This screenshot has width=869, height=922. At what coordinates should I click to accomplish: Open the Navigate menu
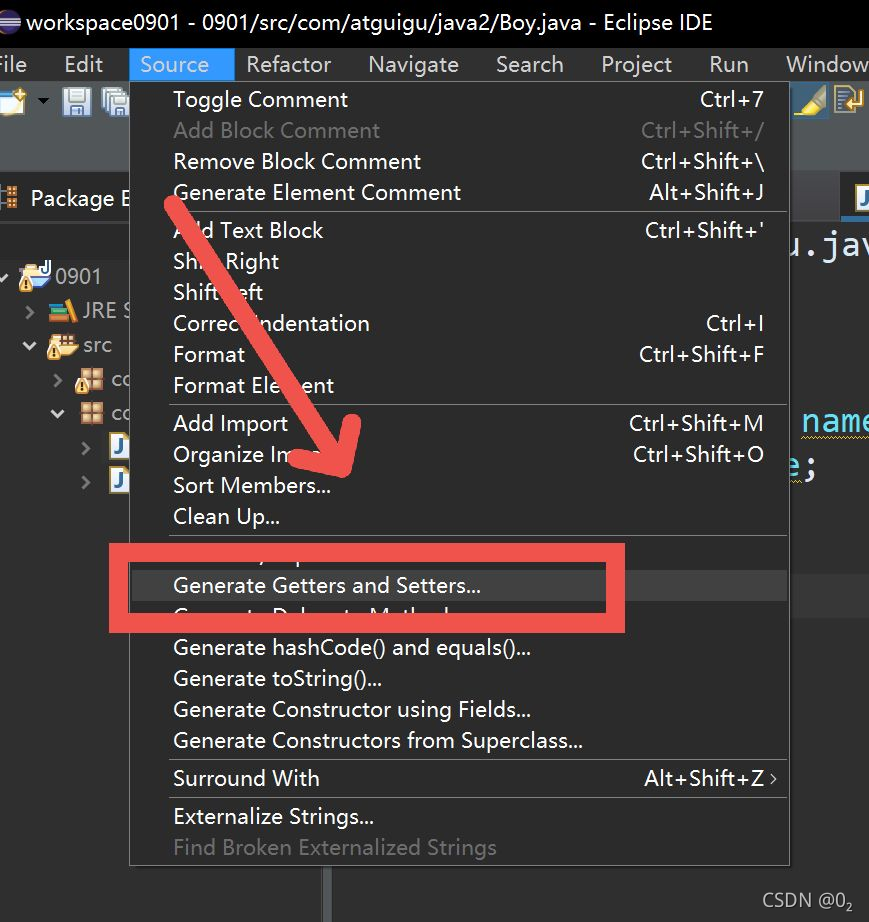click(412, 64)
